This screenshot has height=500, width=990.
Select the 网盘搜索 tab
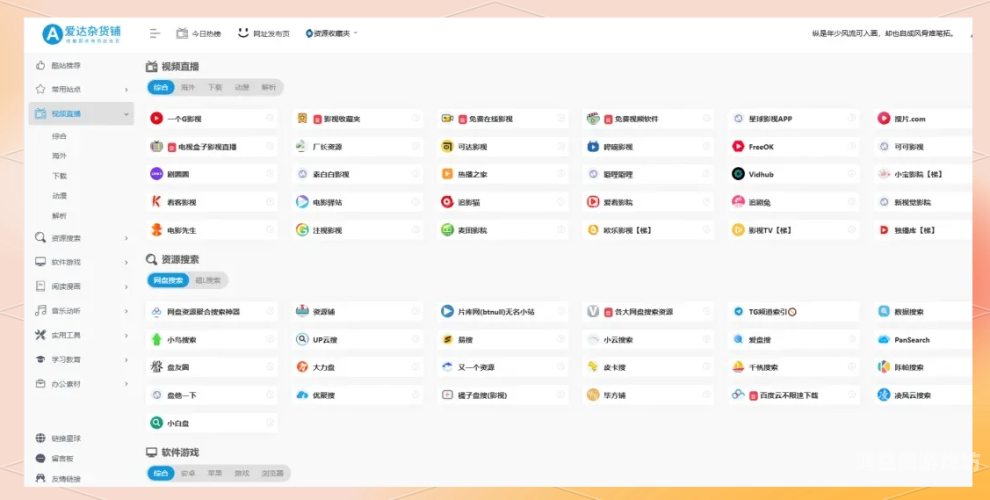pyautogui.click(x=168, y=280)
